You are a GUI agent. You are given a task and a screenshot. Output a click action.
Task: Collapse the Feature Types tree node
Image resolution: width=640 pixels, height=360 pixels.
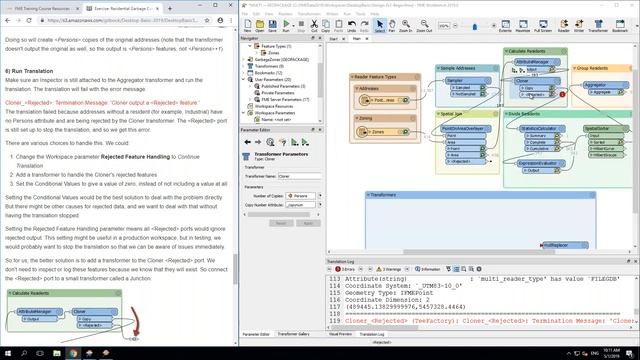250,46
